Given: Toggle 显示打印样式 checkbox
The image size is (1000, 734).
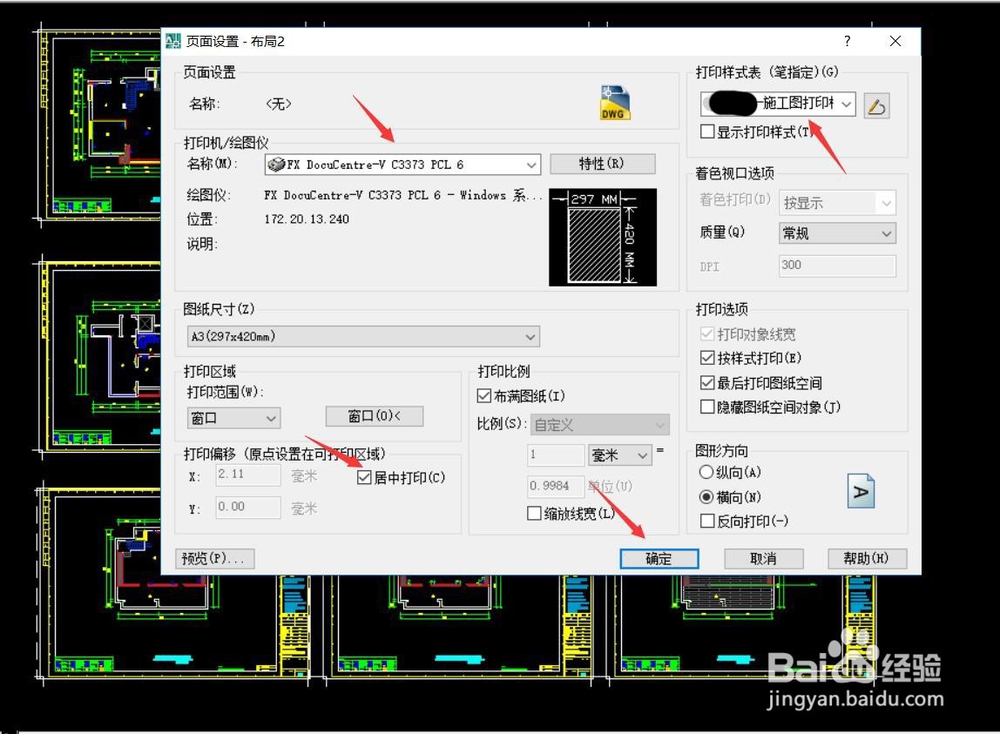Looking at the screenshot, I should pos(707,132).
